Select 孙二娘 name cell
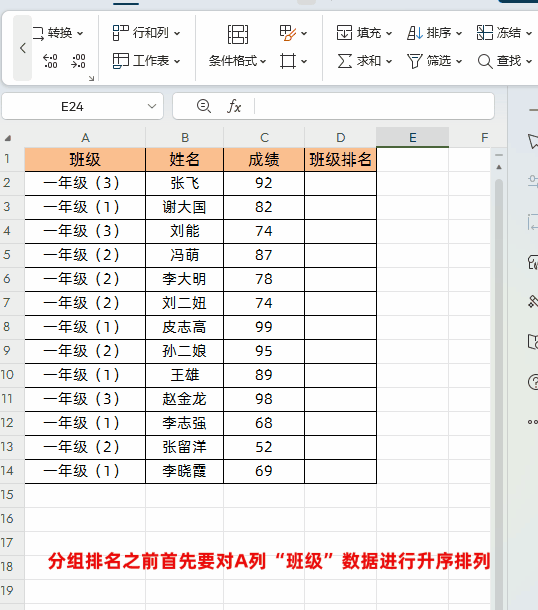The image size is (538, 610). 185,351
